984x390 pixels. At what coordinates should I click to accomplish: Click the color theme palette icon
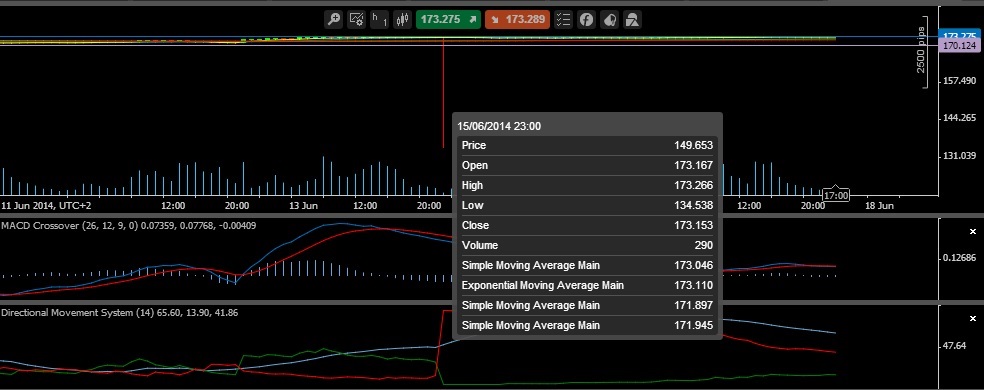coord(609,19)
